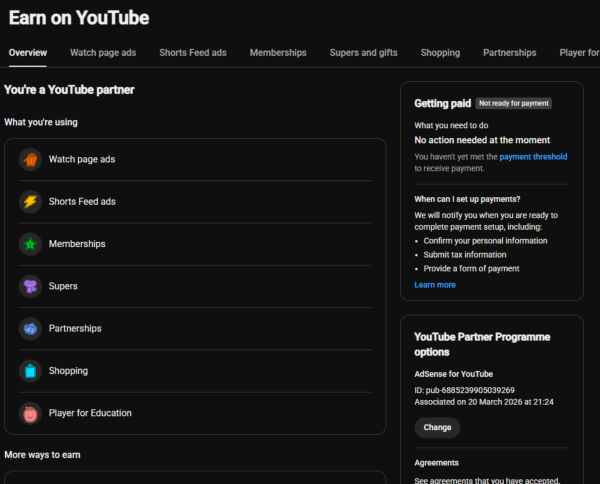The image size is (600, 484).
Task: Switch to the Overview tab
Action: 28,53
